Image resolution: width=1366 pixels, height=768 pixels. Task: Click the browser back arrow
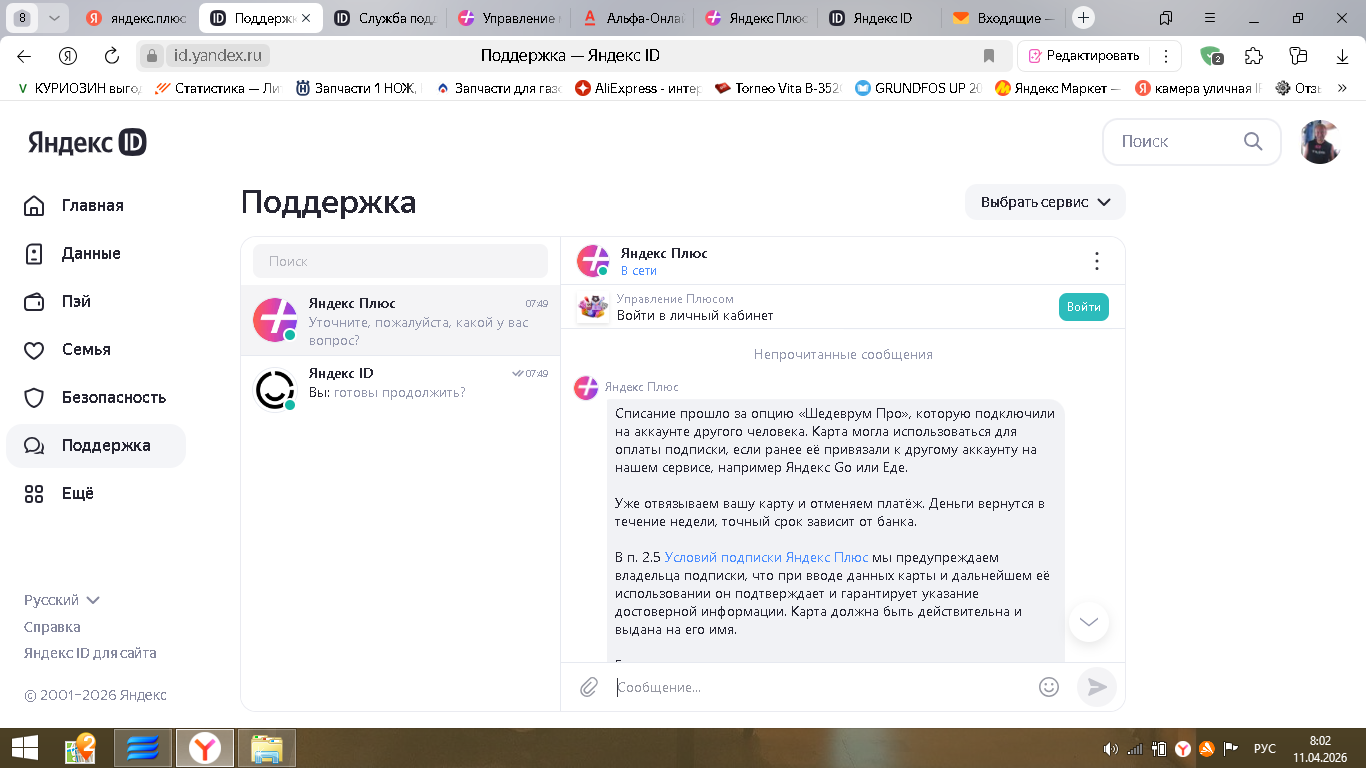click(24, 56)
